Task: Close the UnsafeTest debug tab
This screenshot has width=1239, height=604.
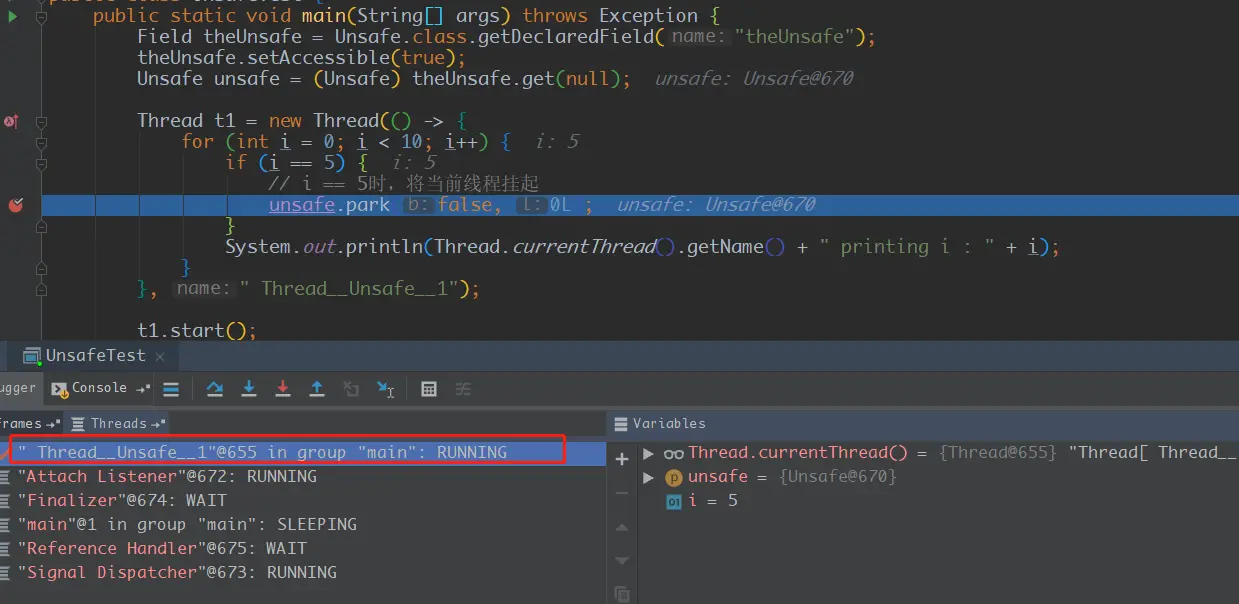Action: coord(162,355)
